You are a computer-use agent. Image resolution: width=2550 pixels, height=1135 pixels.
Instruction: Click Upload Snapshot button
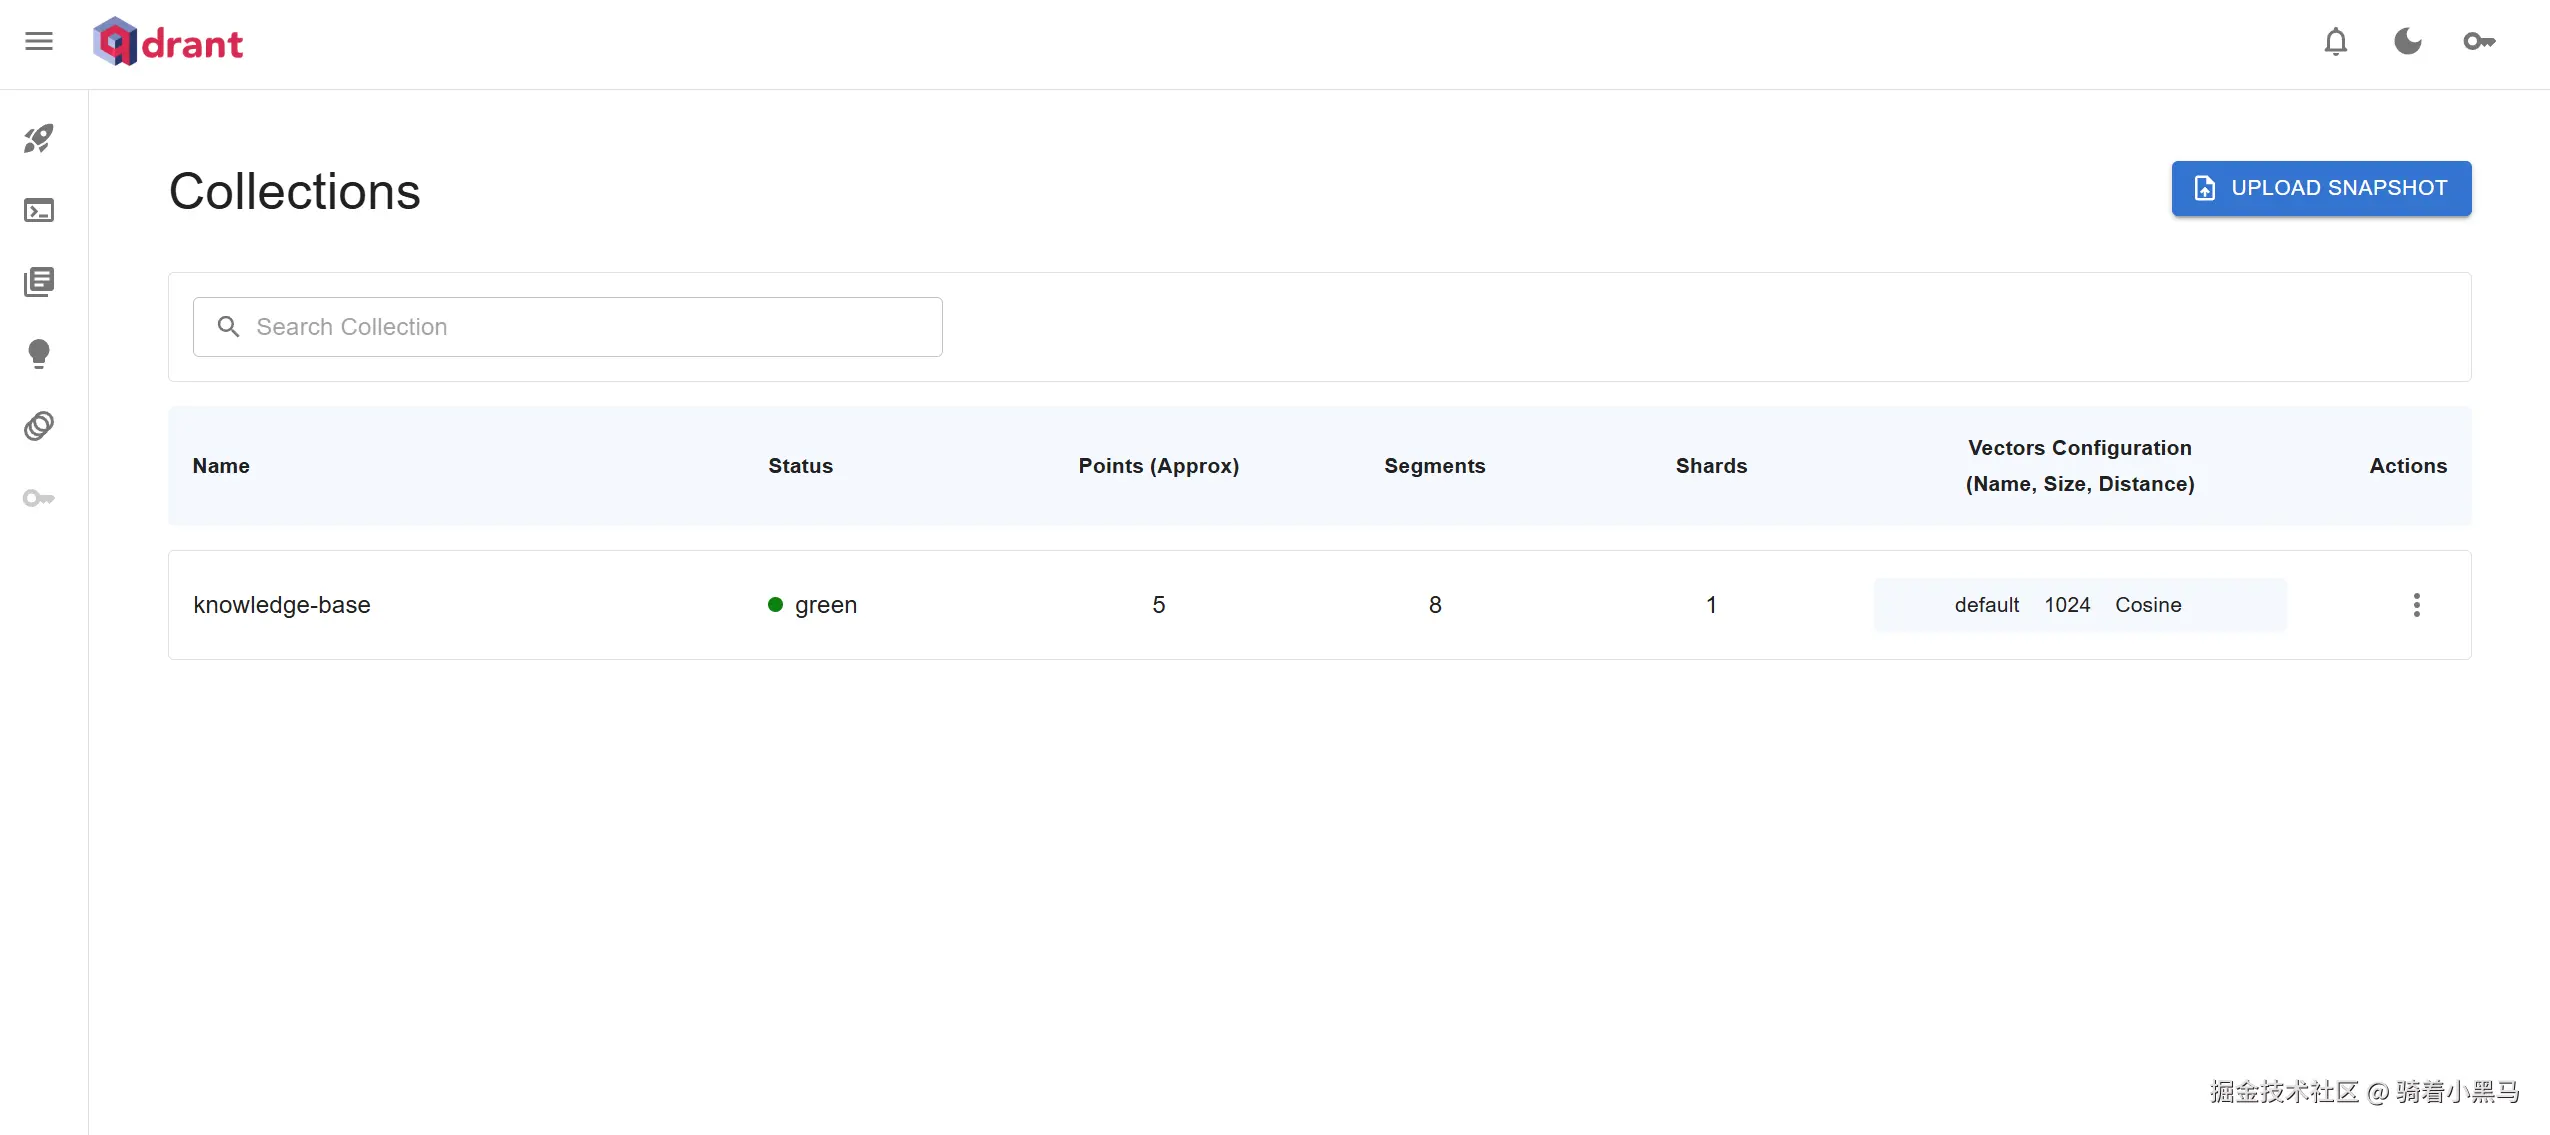click(x=2320, y=188)
